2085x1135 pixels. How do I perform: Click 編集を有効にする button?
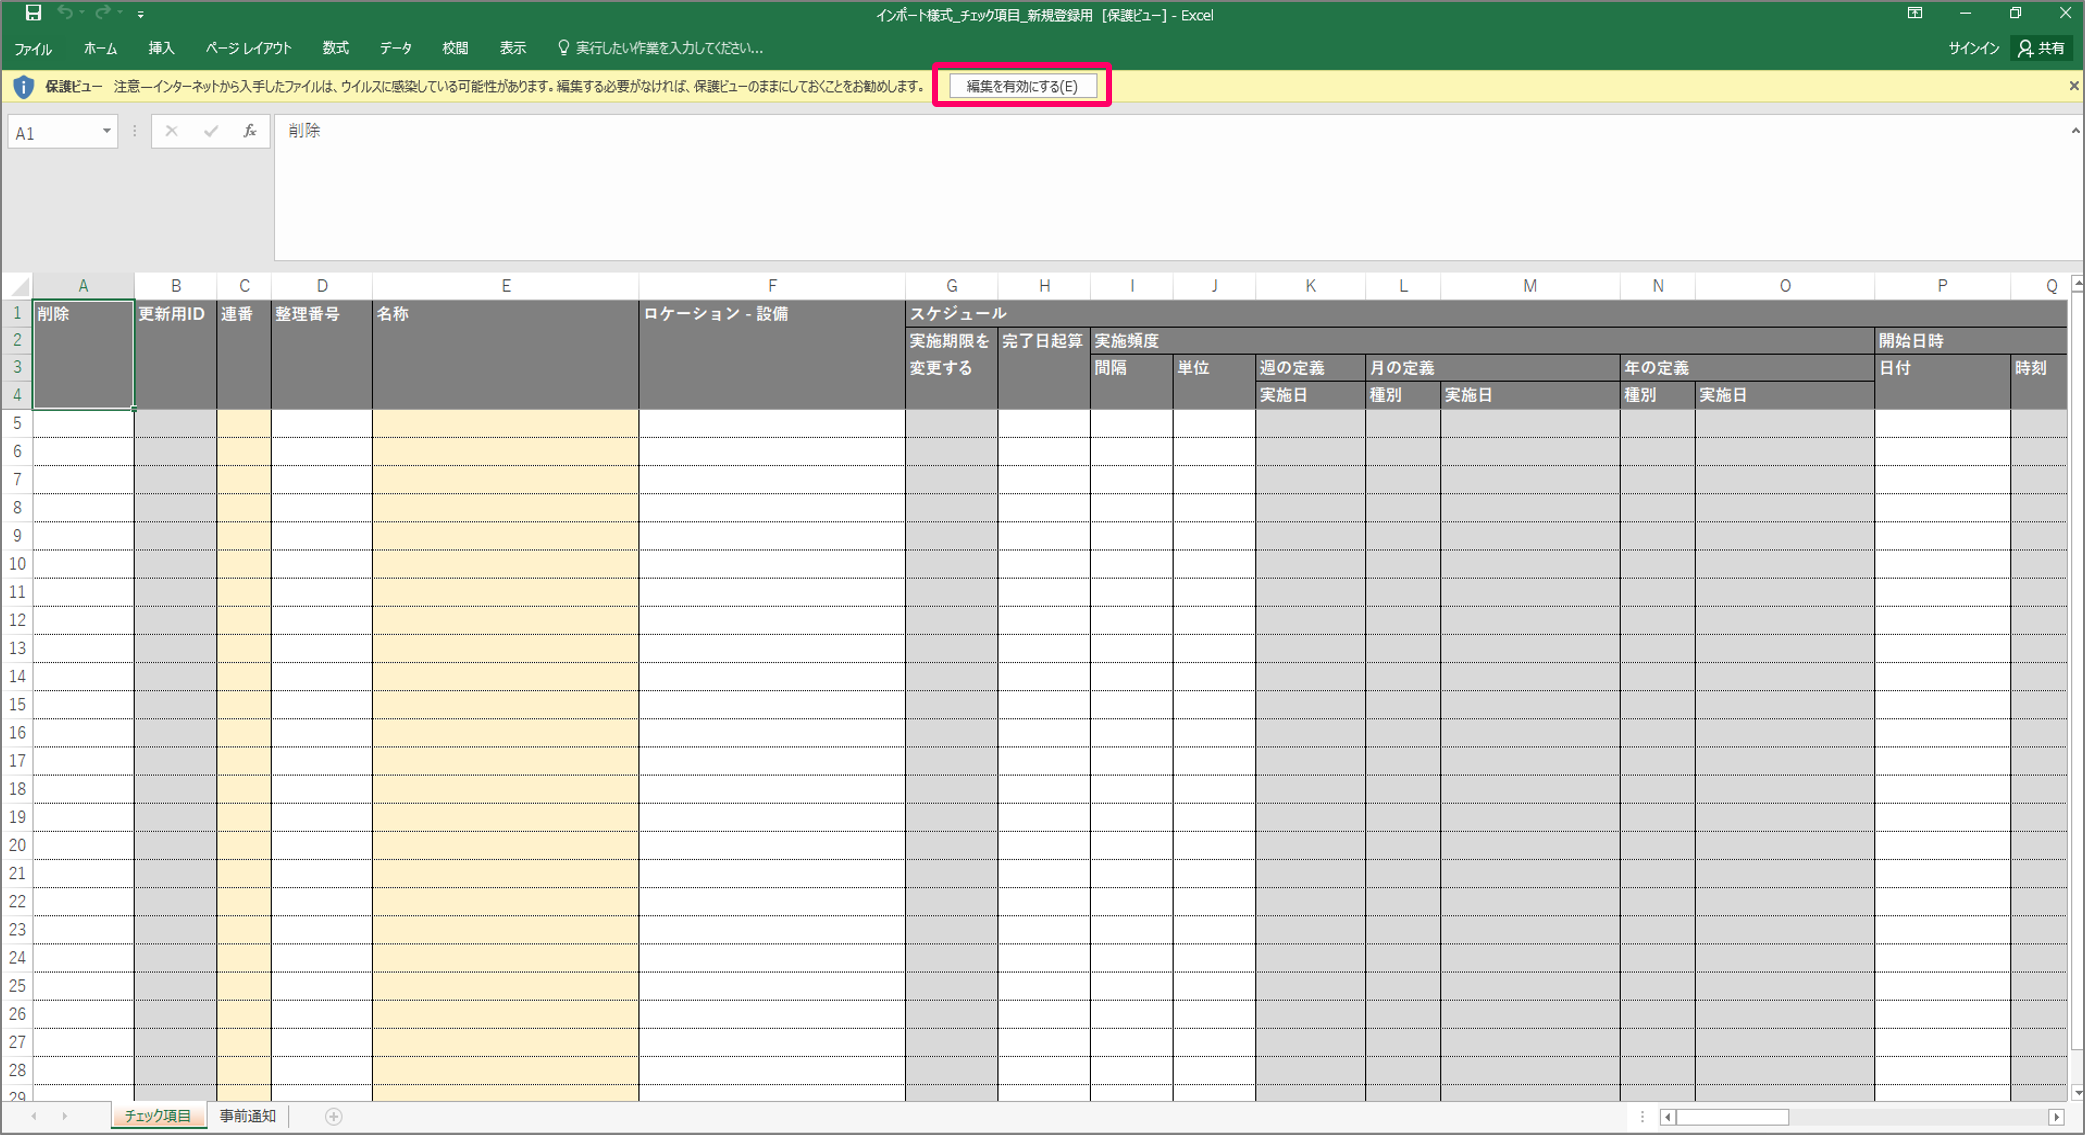1021,86
